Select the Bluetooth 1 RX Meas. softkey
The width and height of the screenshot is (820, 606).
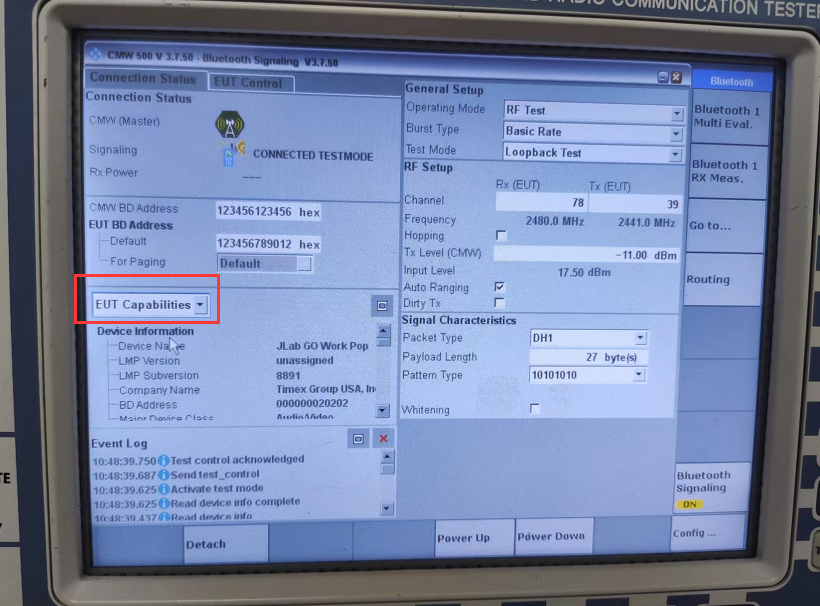pyautogui.click(x=726, y=171)
